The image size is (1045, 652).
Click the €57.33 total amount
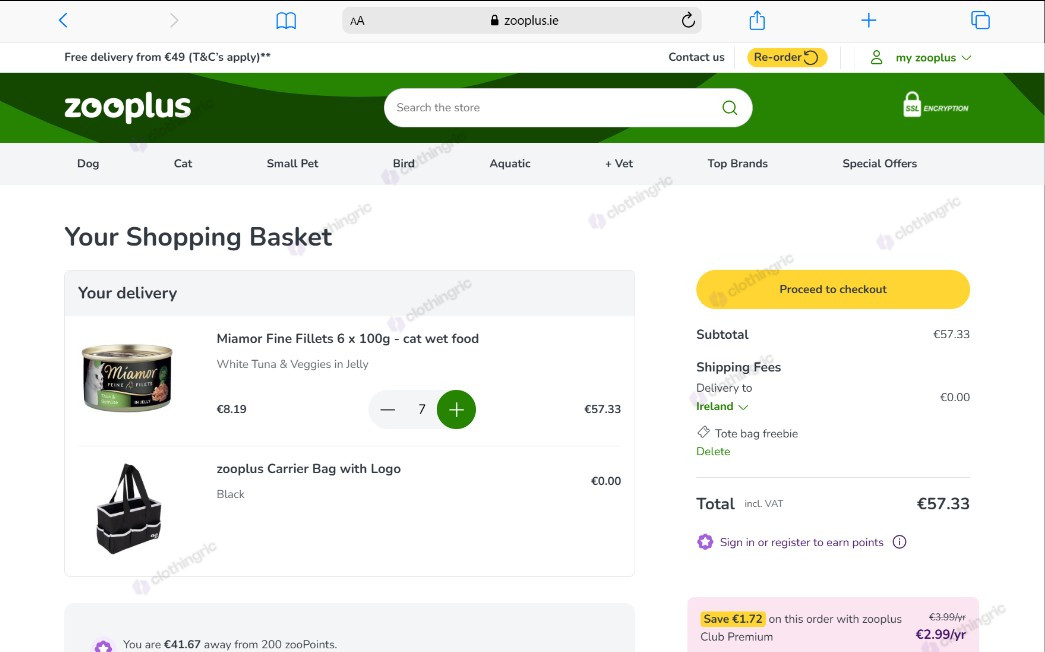pos(943,503)
